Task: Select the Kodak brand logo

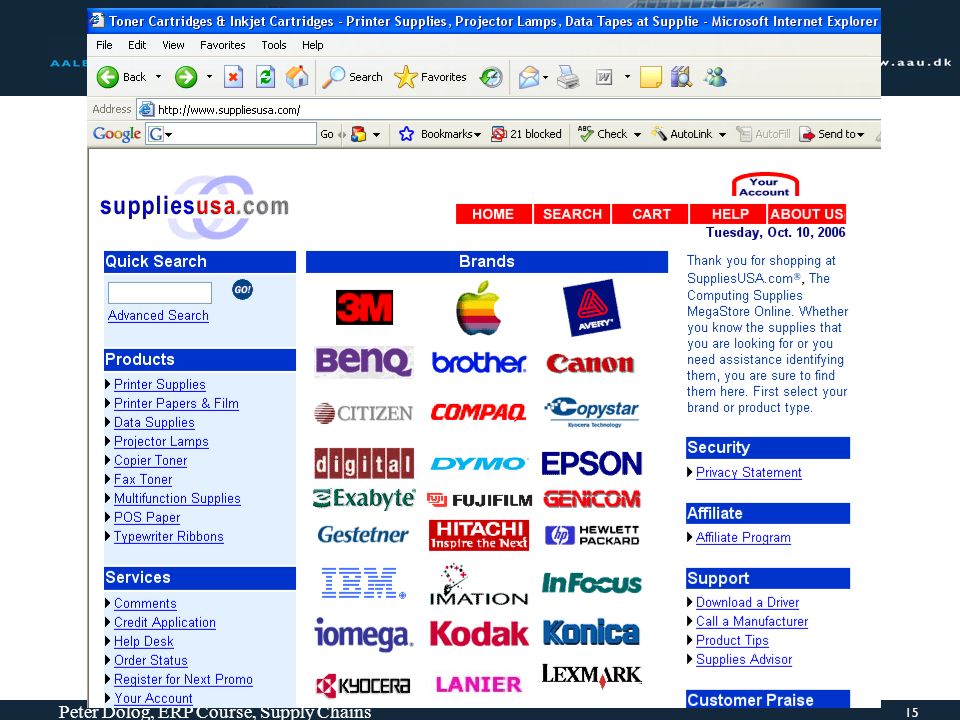Action: click(x=478, y=634)
